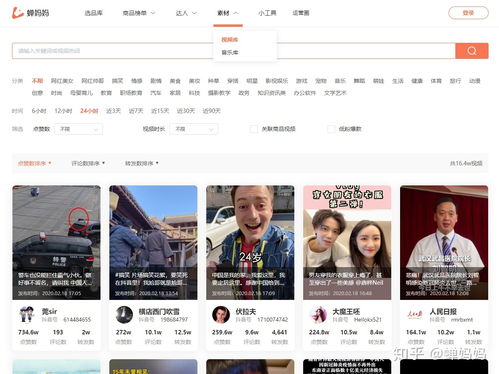The image size is (499, 374).
Task: Focus the keyword search input field
Action: (234, 51)
